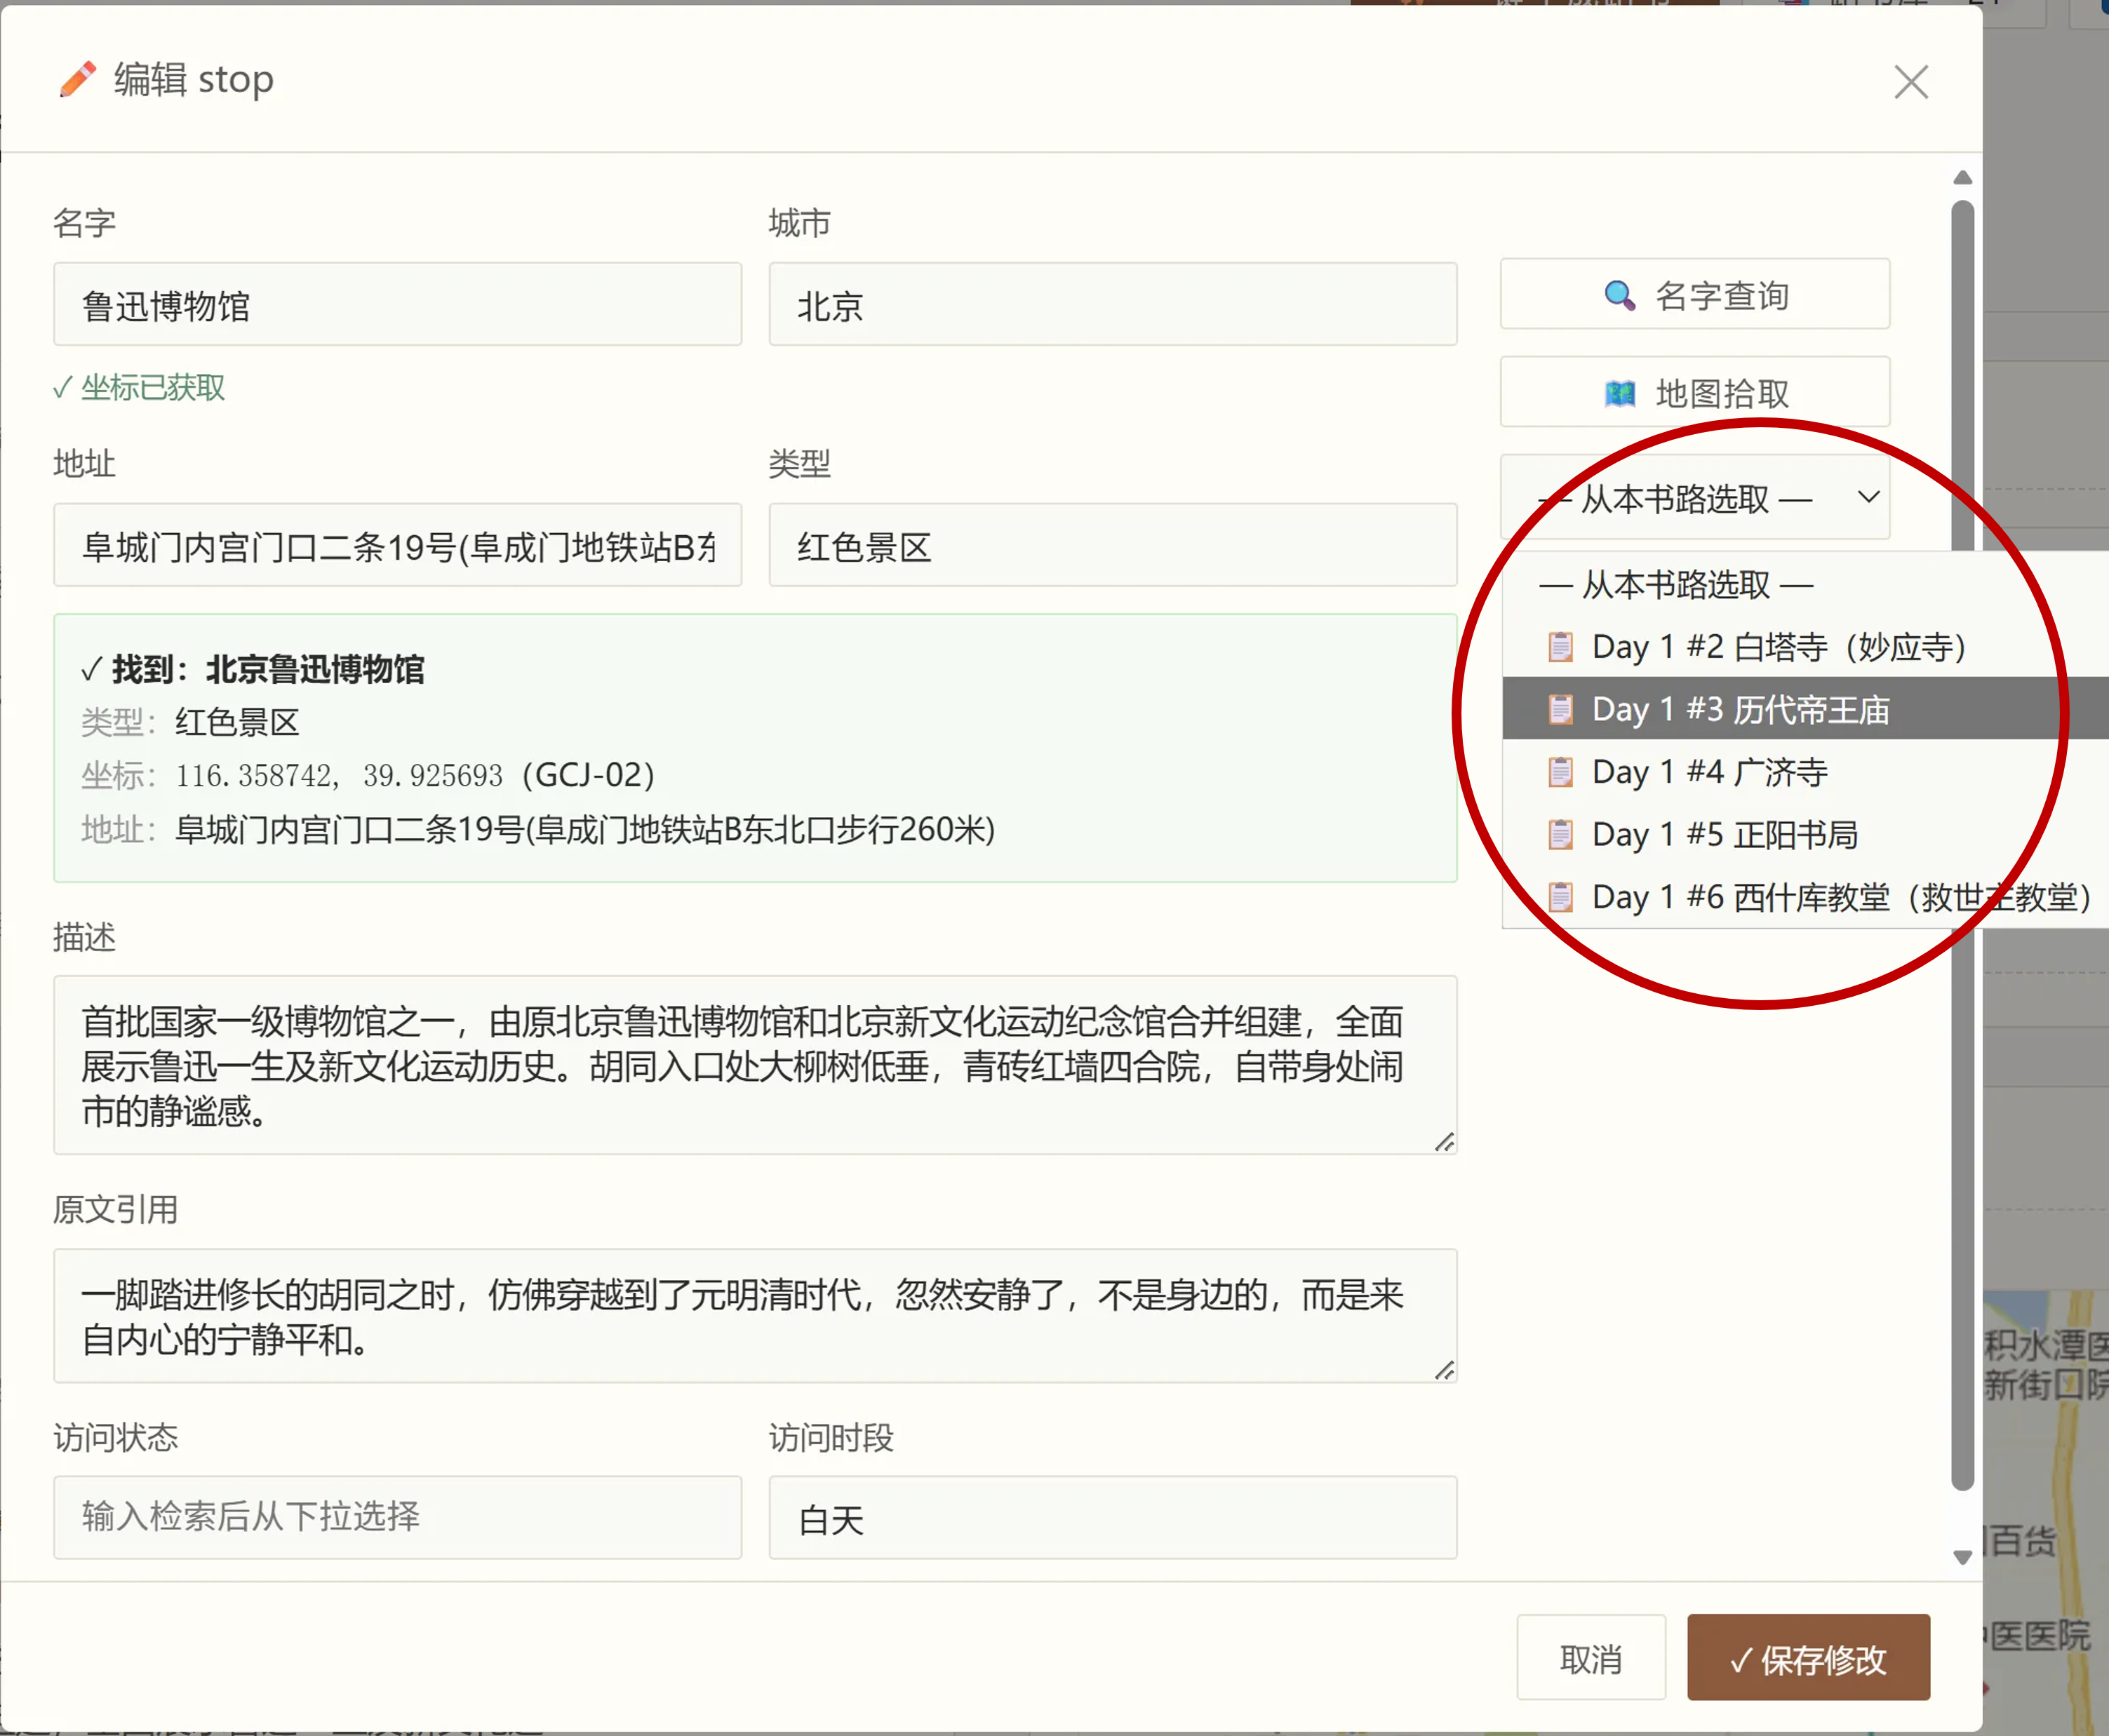Click into the 描述 text area
The image size is (2109, 1736).
coord(755,1065)
